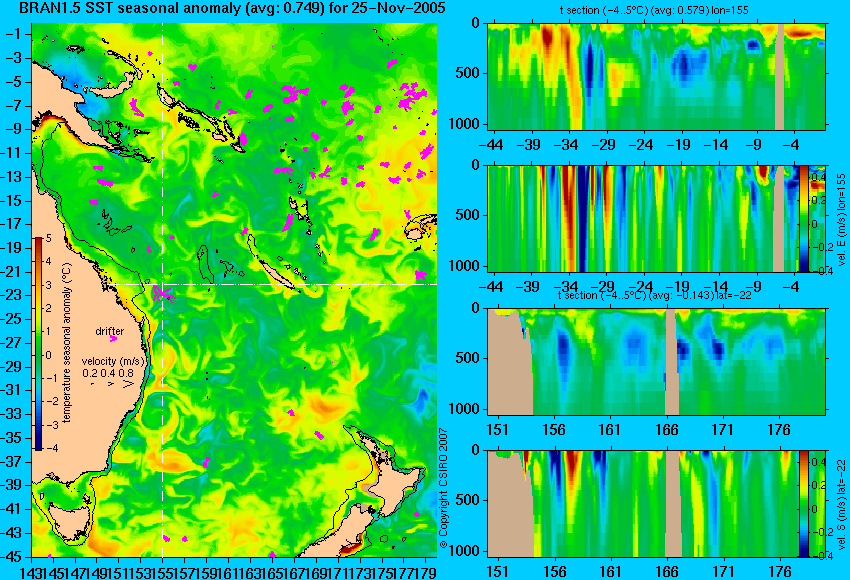Click the '151' label below the lat=-22 temperature section
The width and height of the screenshot is (850, 580).
click(x=497, y=430)
